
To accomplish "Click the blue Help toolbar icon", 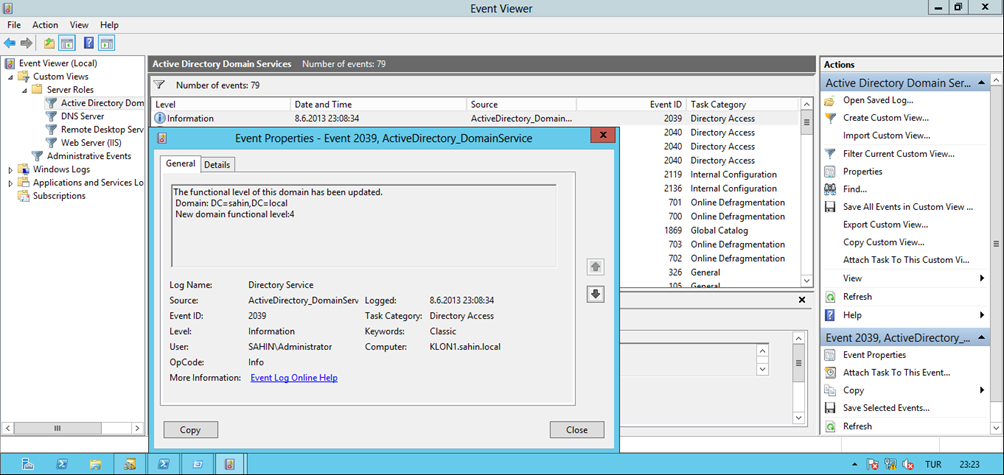I will [90, 44].
